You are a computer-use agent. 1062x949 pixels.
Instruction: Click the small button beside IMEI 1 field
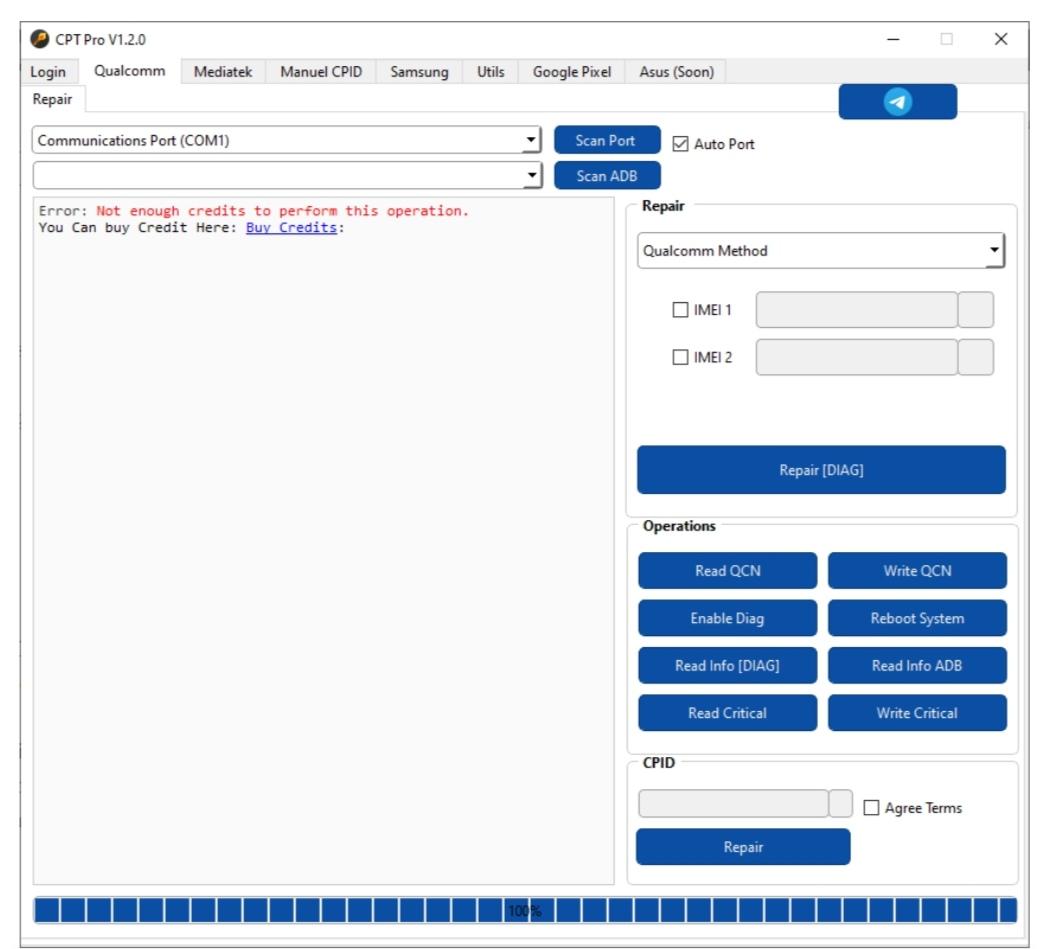975,310
